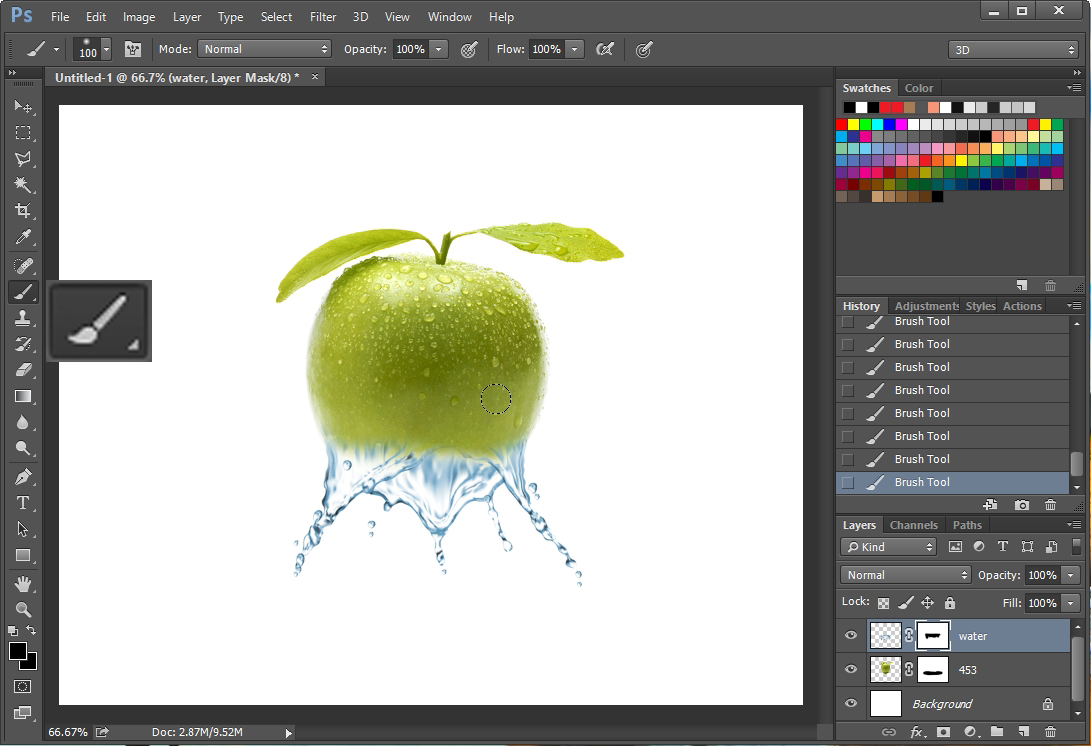The width and height of the screenshot is (1091, 746).
Task: Toggle lock all
Action: coord(950,603)
